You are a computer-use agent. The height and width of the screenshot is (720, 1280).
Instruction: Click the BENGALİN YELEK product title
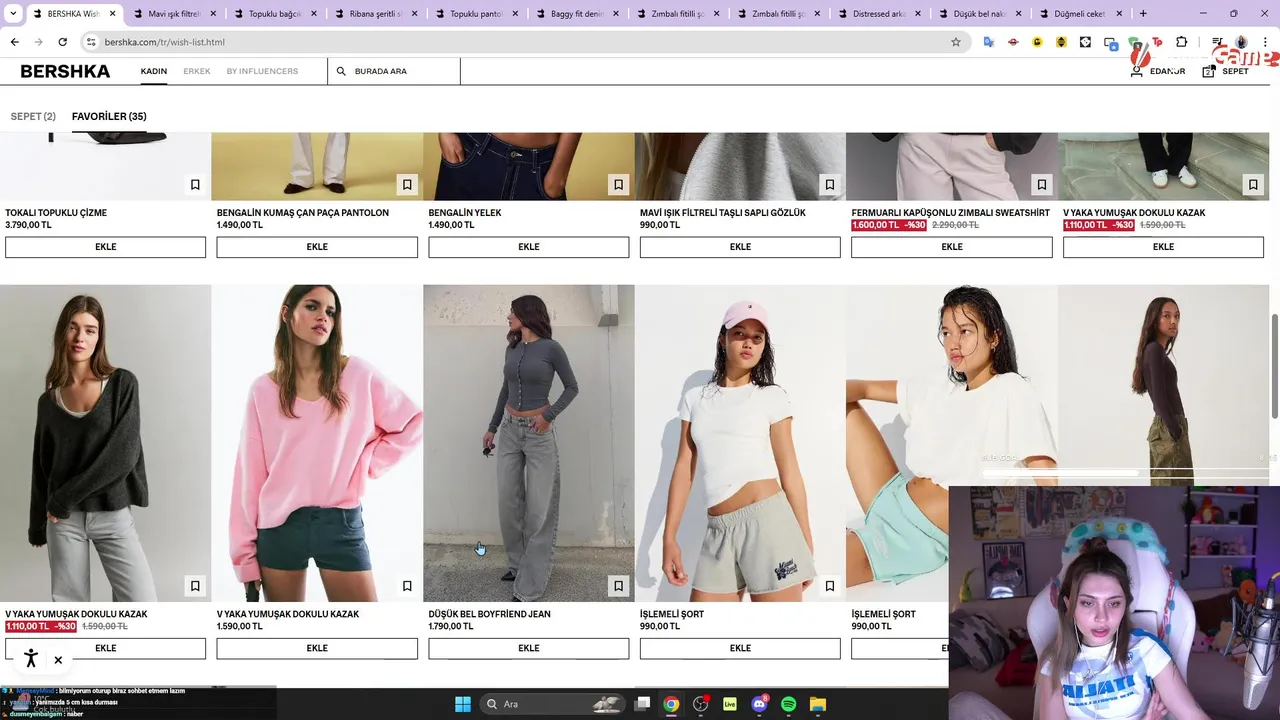pos(465,213)
